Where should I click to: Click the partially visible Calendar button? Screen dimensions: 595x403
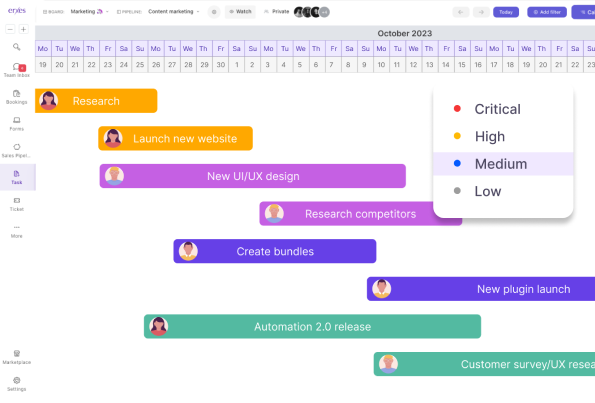coord(584,12)
